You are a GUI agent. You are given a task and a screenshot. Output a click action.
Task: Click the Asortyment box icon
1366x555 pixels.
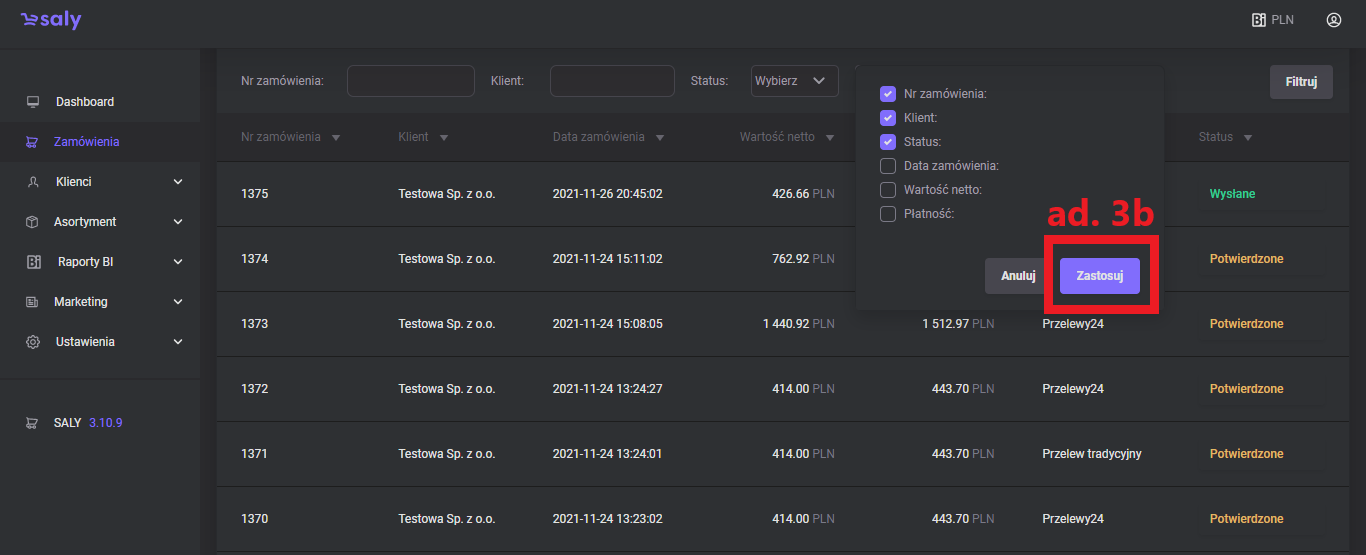[x=33, y=222]
